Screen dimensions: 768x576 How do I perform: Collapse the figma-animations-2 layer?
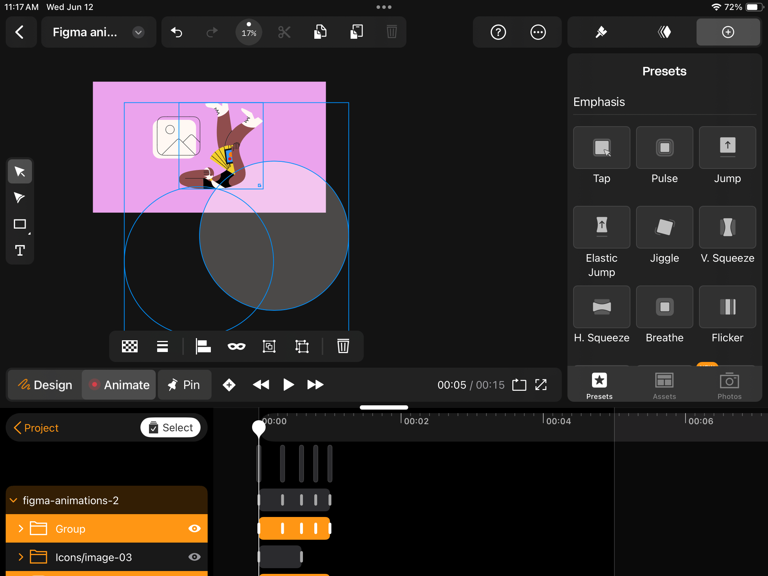[x=14, y=501]
